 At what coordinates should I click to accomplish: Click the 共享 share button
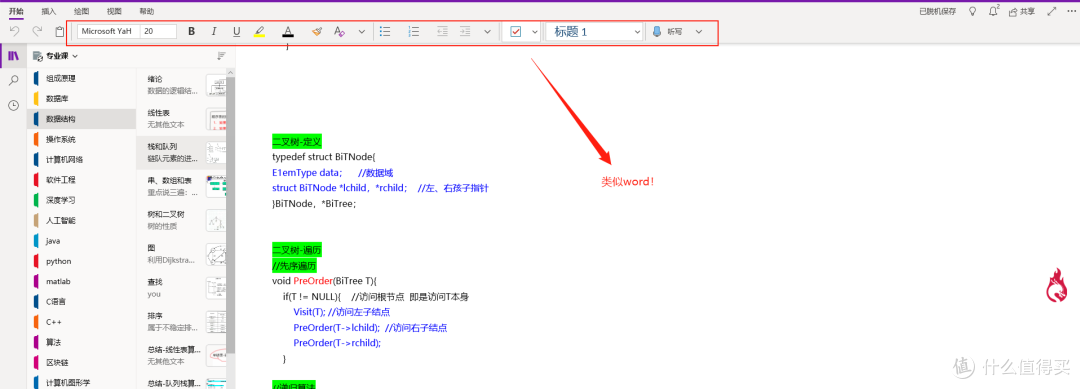click(x=1021, y=12)
